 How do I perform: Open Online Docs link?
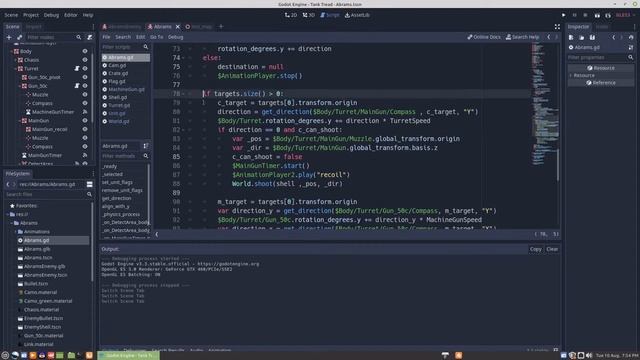(x=484, y=37)
